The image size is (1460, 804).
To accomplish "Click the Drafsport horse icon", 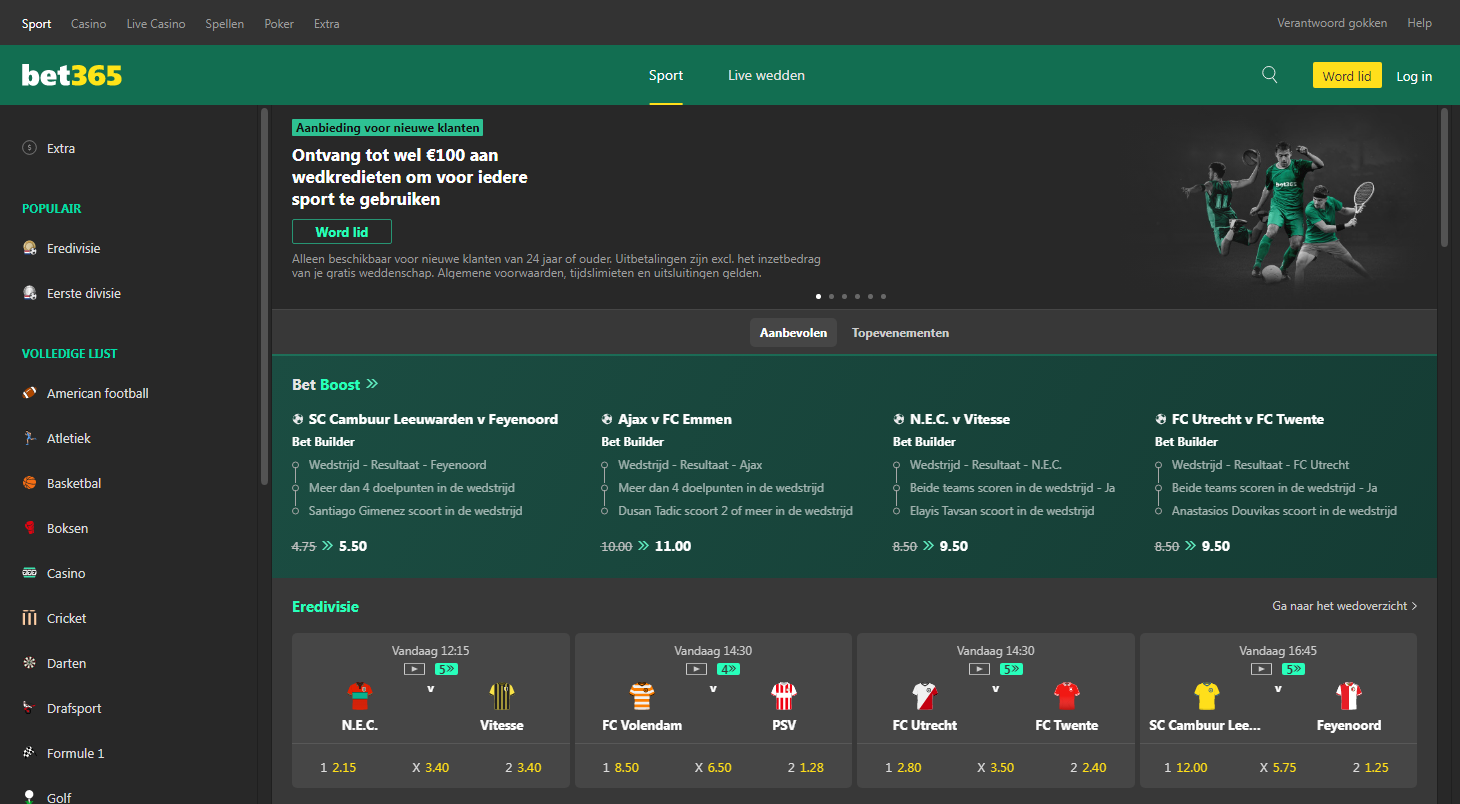I will pyautogui.click(x=29, y=708).
